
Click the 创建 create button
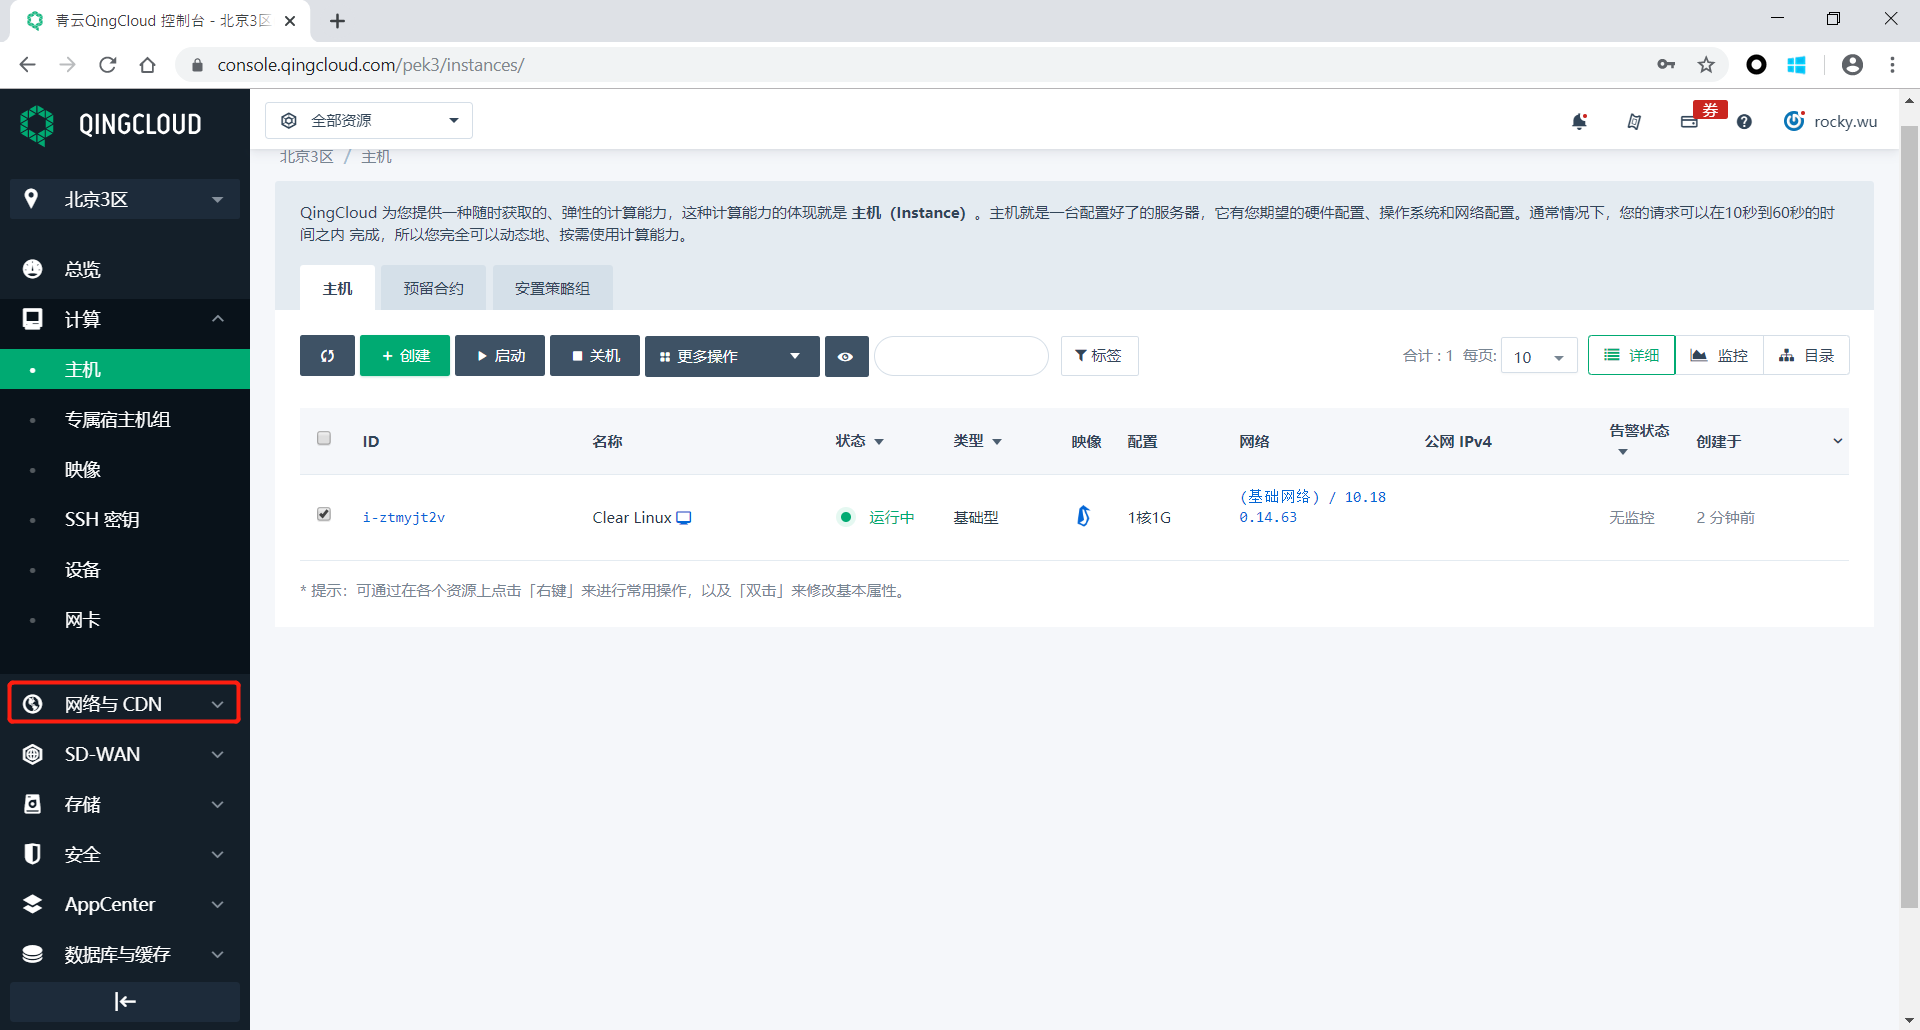(x=405, y=356)
